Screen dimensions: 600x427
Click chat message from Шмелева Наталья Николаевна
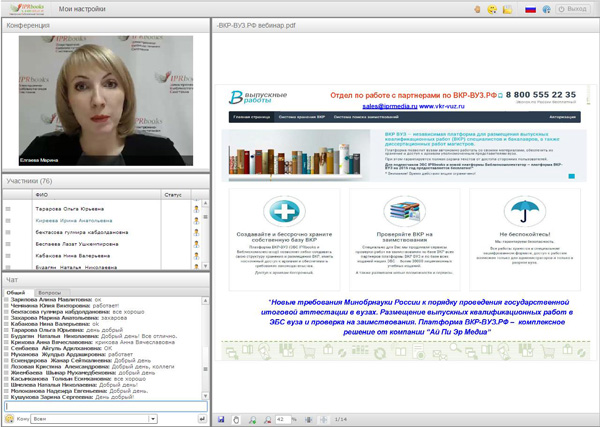(74, 385)
